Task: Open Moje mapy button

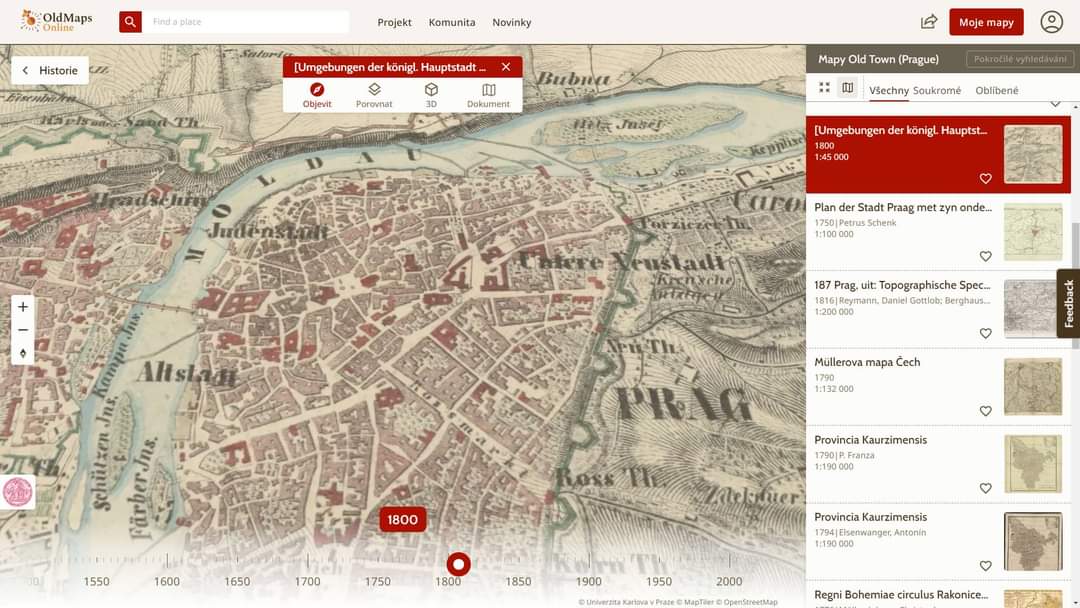Action: tap(986, 22)
